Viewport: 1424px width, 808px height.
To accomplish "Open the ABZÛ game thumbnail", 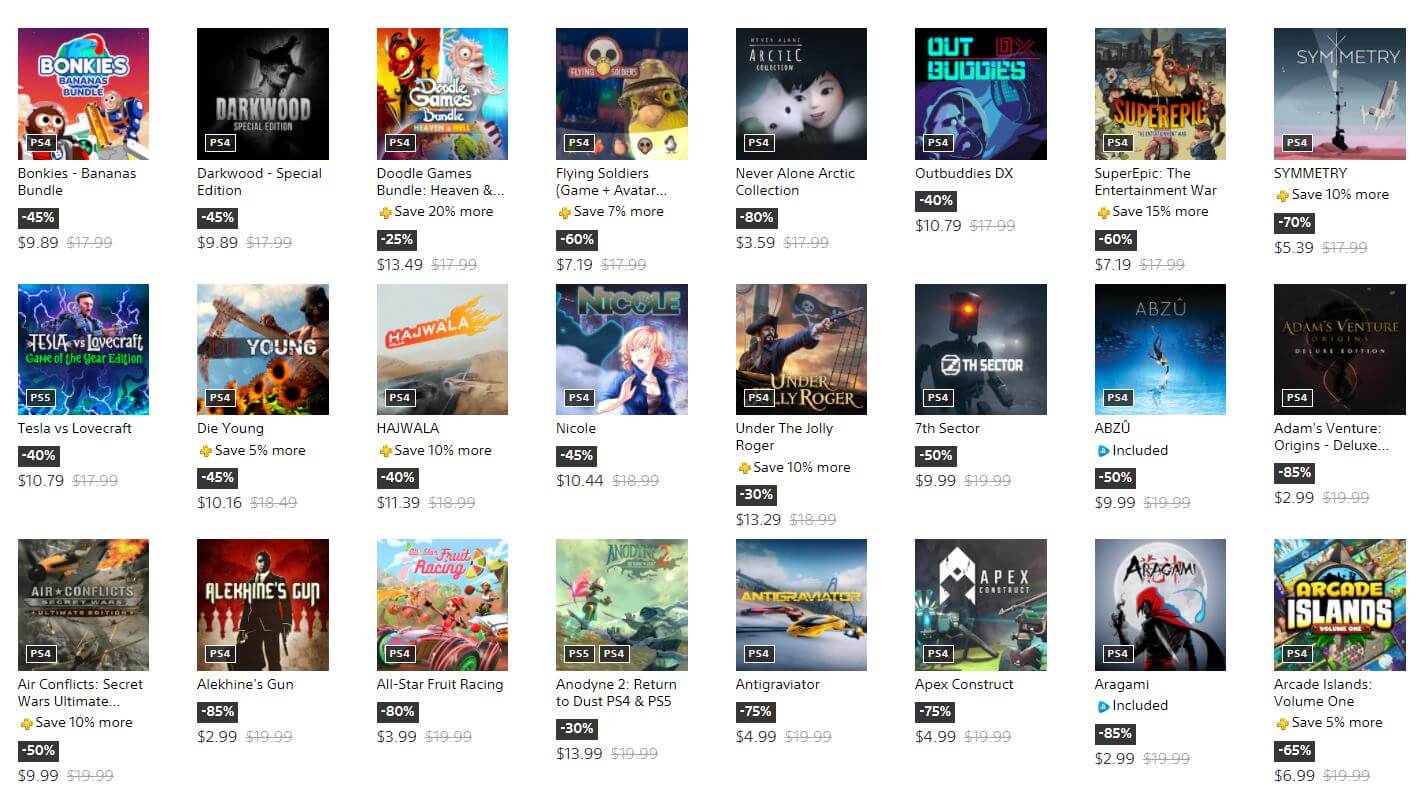I will (x=1160, y=349).
